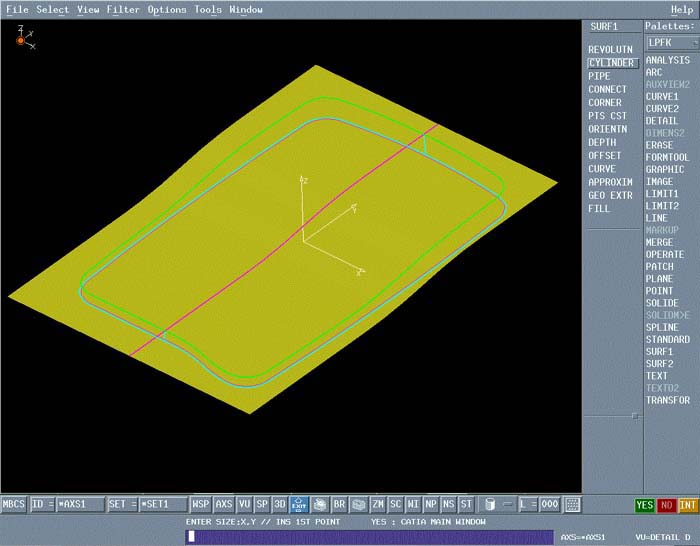Click the AXS axis icon in bottom toolbar
The width and height of the screenshot is (700, 546).
224,505
